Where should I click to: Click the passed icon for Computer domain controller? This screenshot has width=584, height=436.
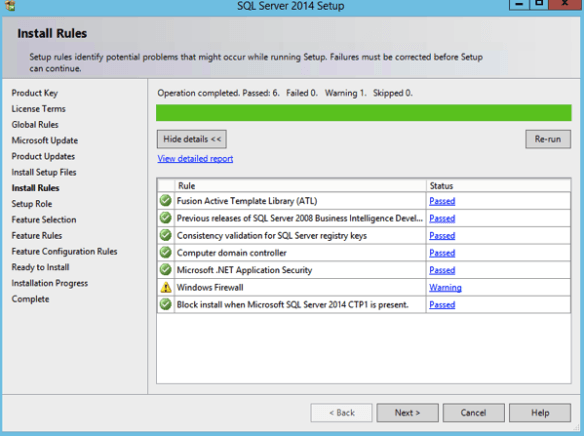(x=165, y=252)
